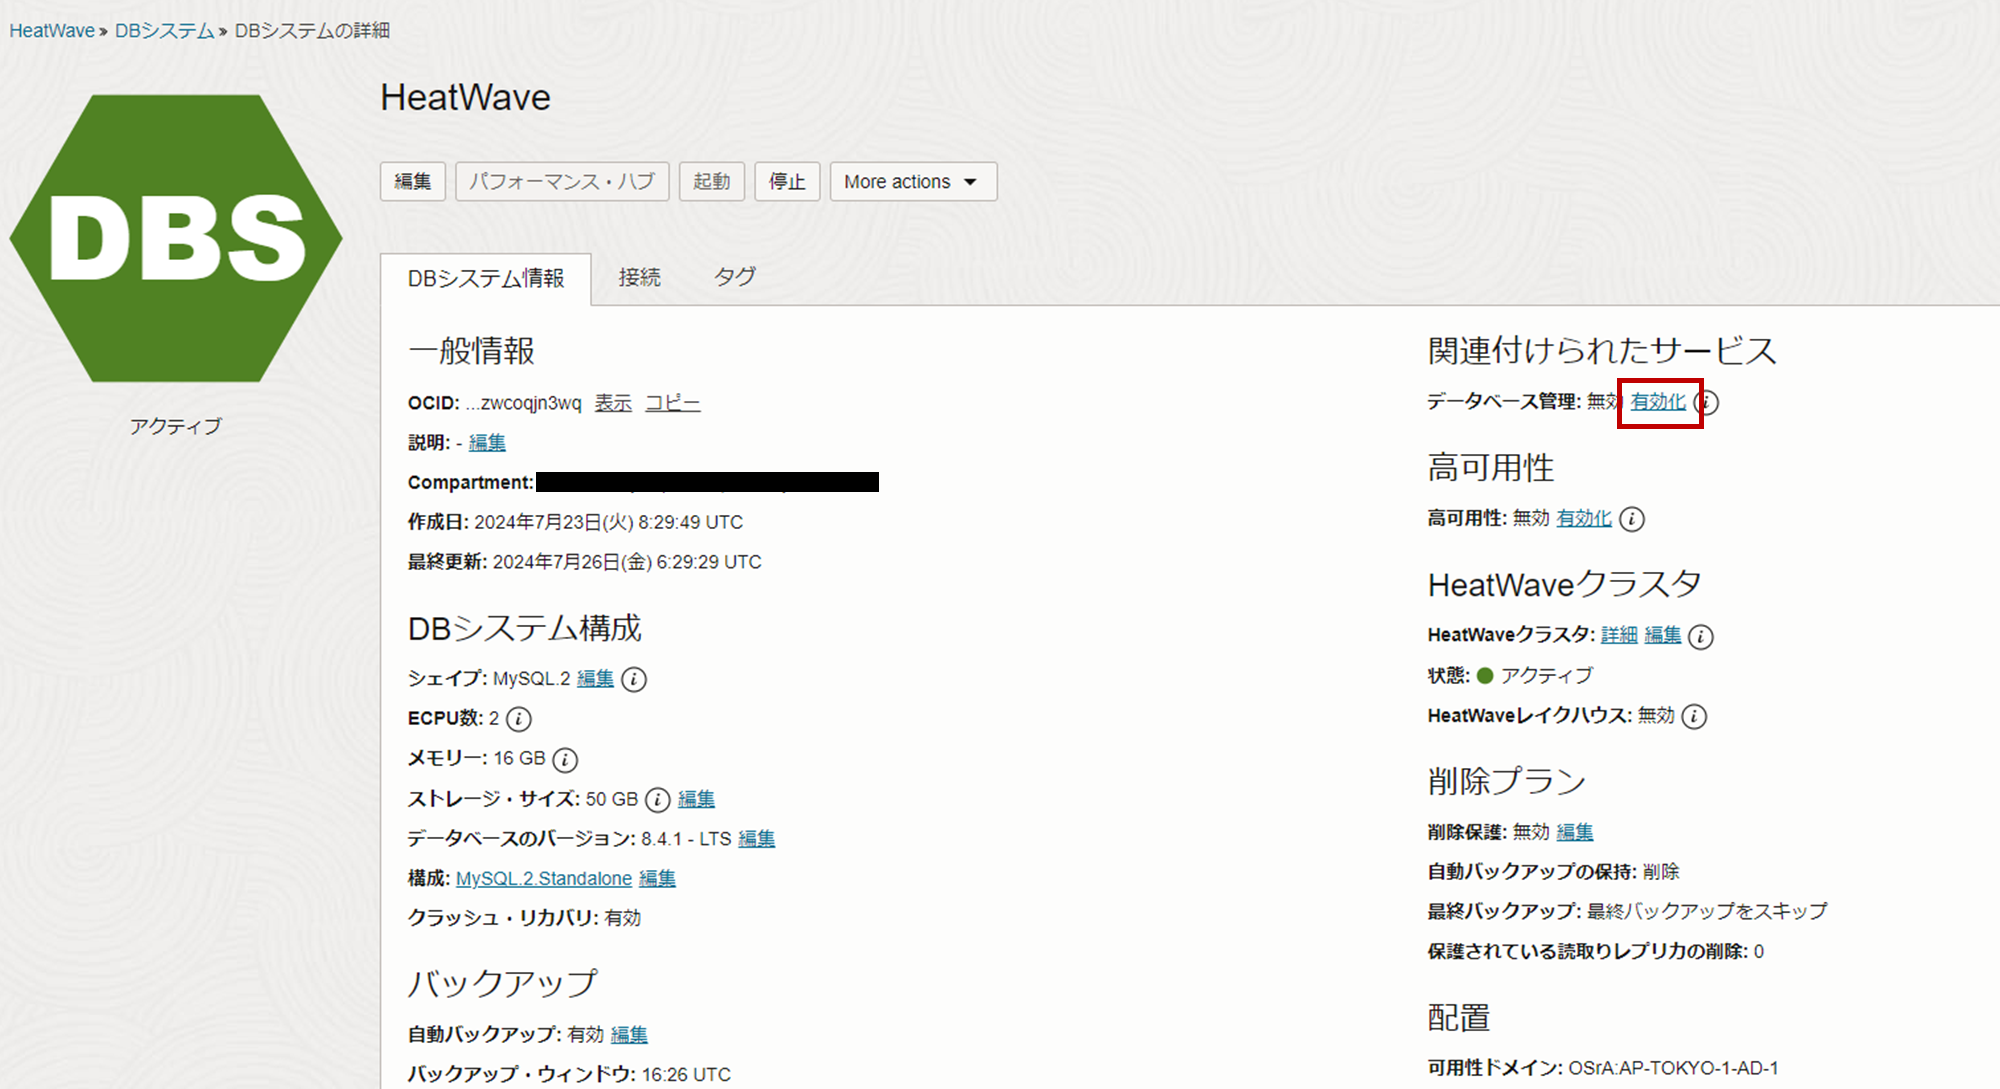Click info icon beside ストレージ・サイズ 50 GB

tap(657, 800)
